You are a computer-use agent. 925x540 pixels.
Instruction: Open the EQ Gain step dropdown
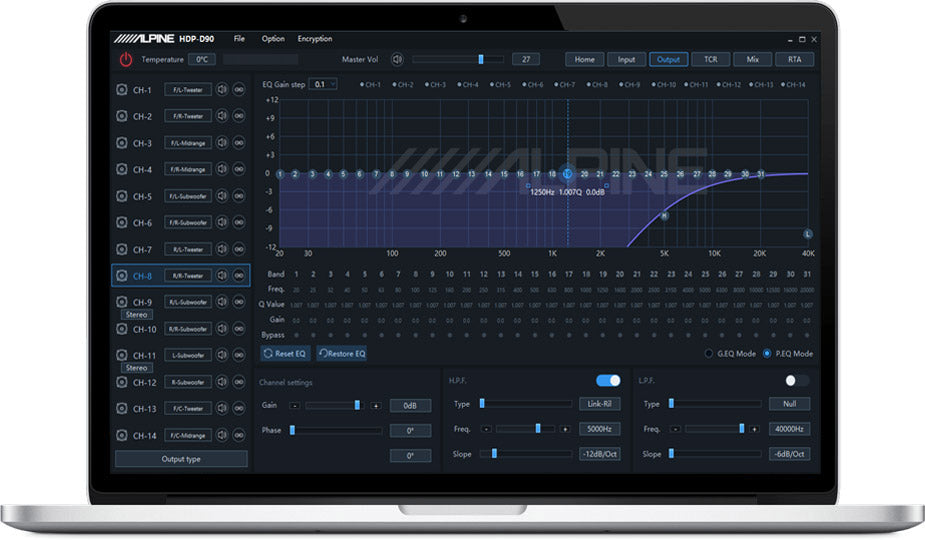point(323,84)
